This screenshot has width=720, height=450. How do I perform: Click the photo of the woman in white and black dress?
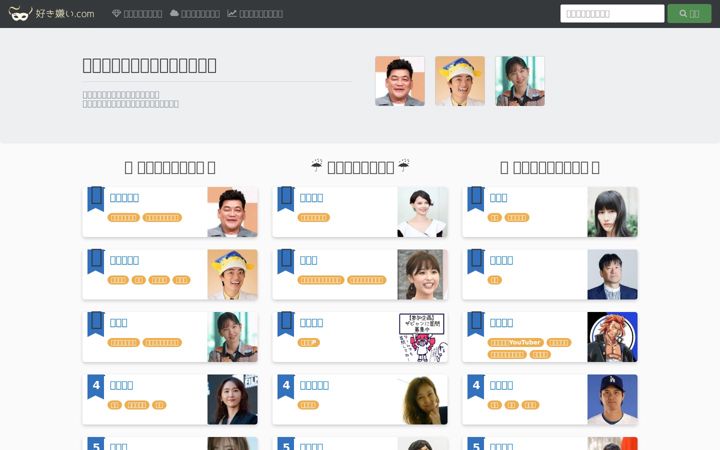click(x=422, y=212)
